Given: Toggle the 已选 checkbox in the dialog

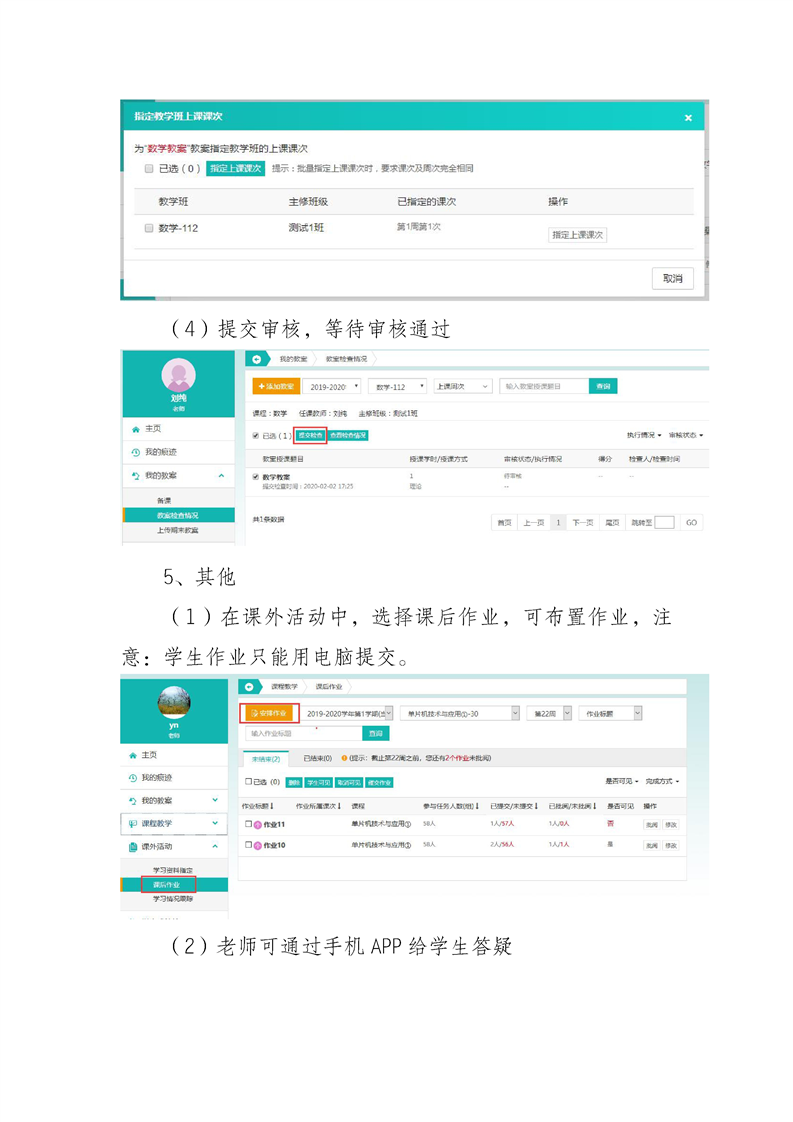Looking at the screenshot, I should (149, 169).
